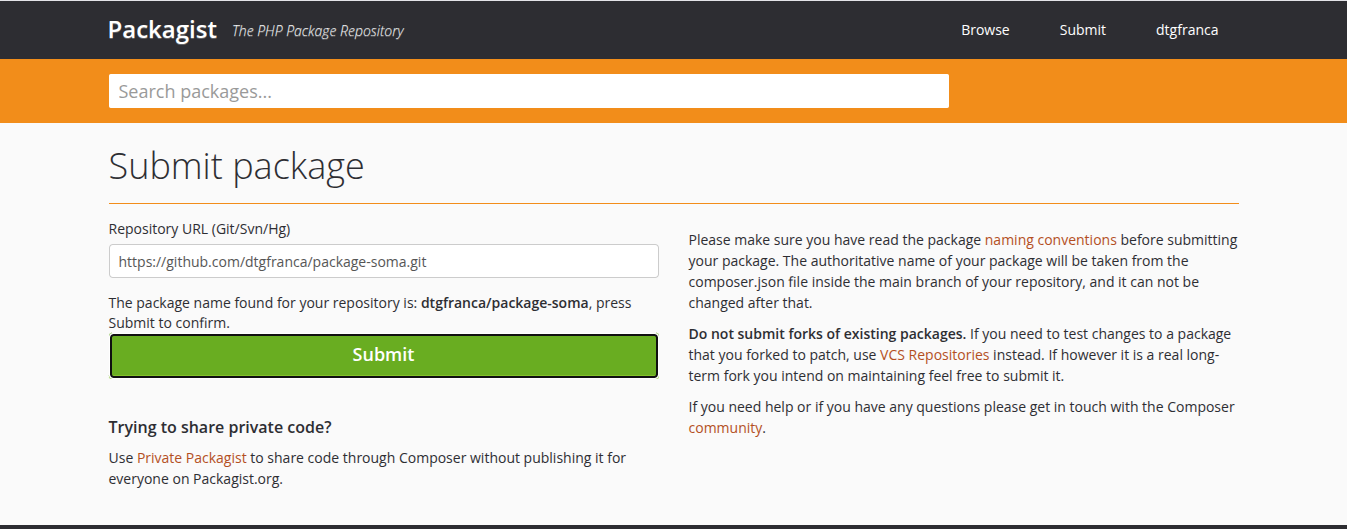Go to Submit in the top navigation
This screenshot has height=529, width=1347.
[x=1082, y=30]
